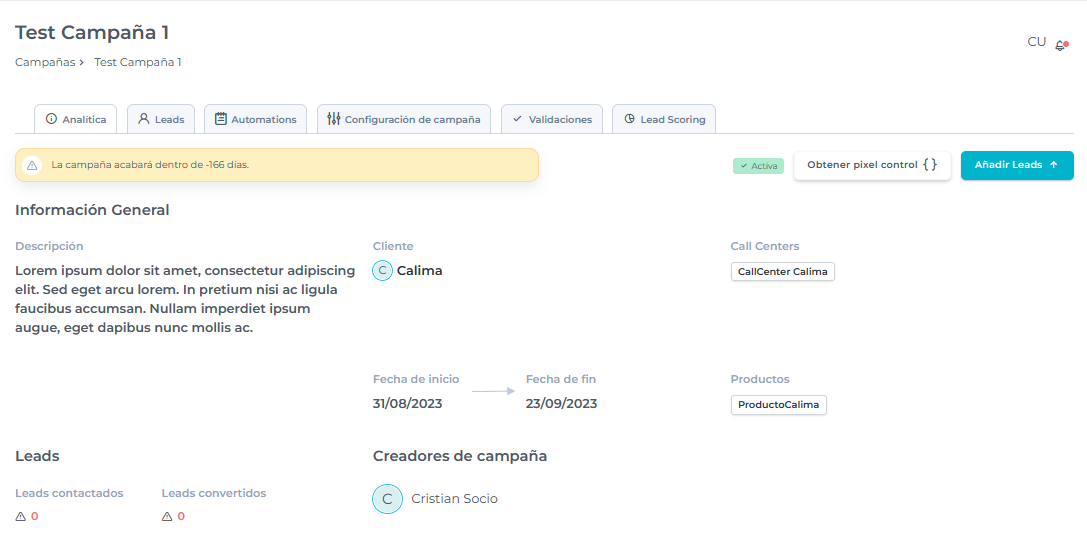The height and width of the screenshot is (546, 1087).
Task: Select the Validaciones tab
Action: (x=552, y=119)
